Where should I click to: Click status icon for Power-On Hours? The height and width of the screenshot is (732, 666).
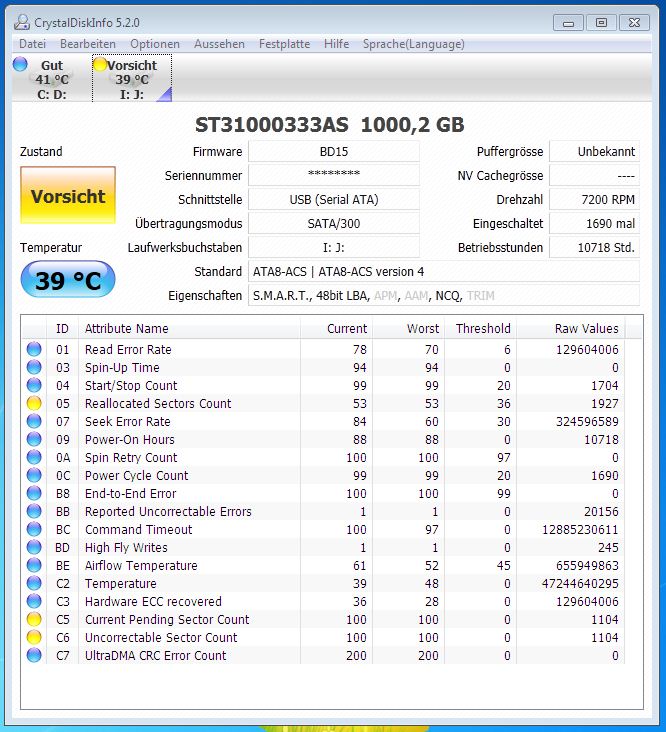click(x=34, y=439)
